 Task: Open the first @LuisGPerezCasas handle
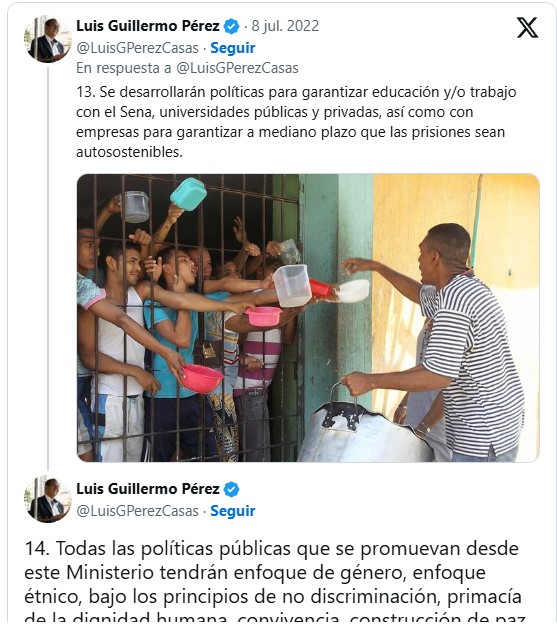coord(137,48)
